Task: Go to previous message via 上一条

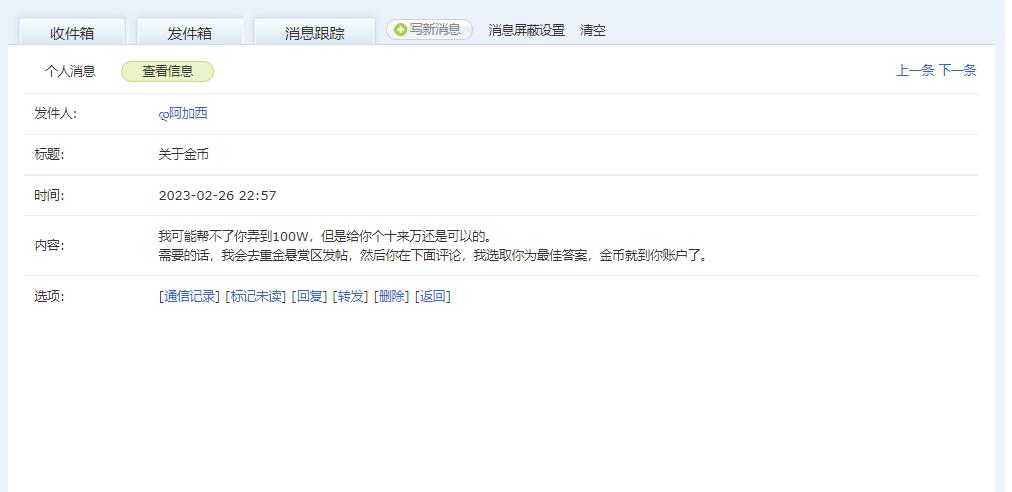Action: coord(915,70)
